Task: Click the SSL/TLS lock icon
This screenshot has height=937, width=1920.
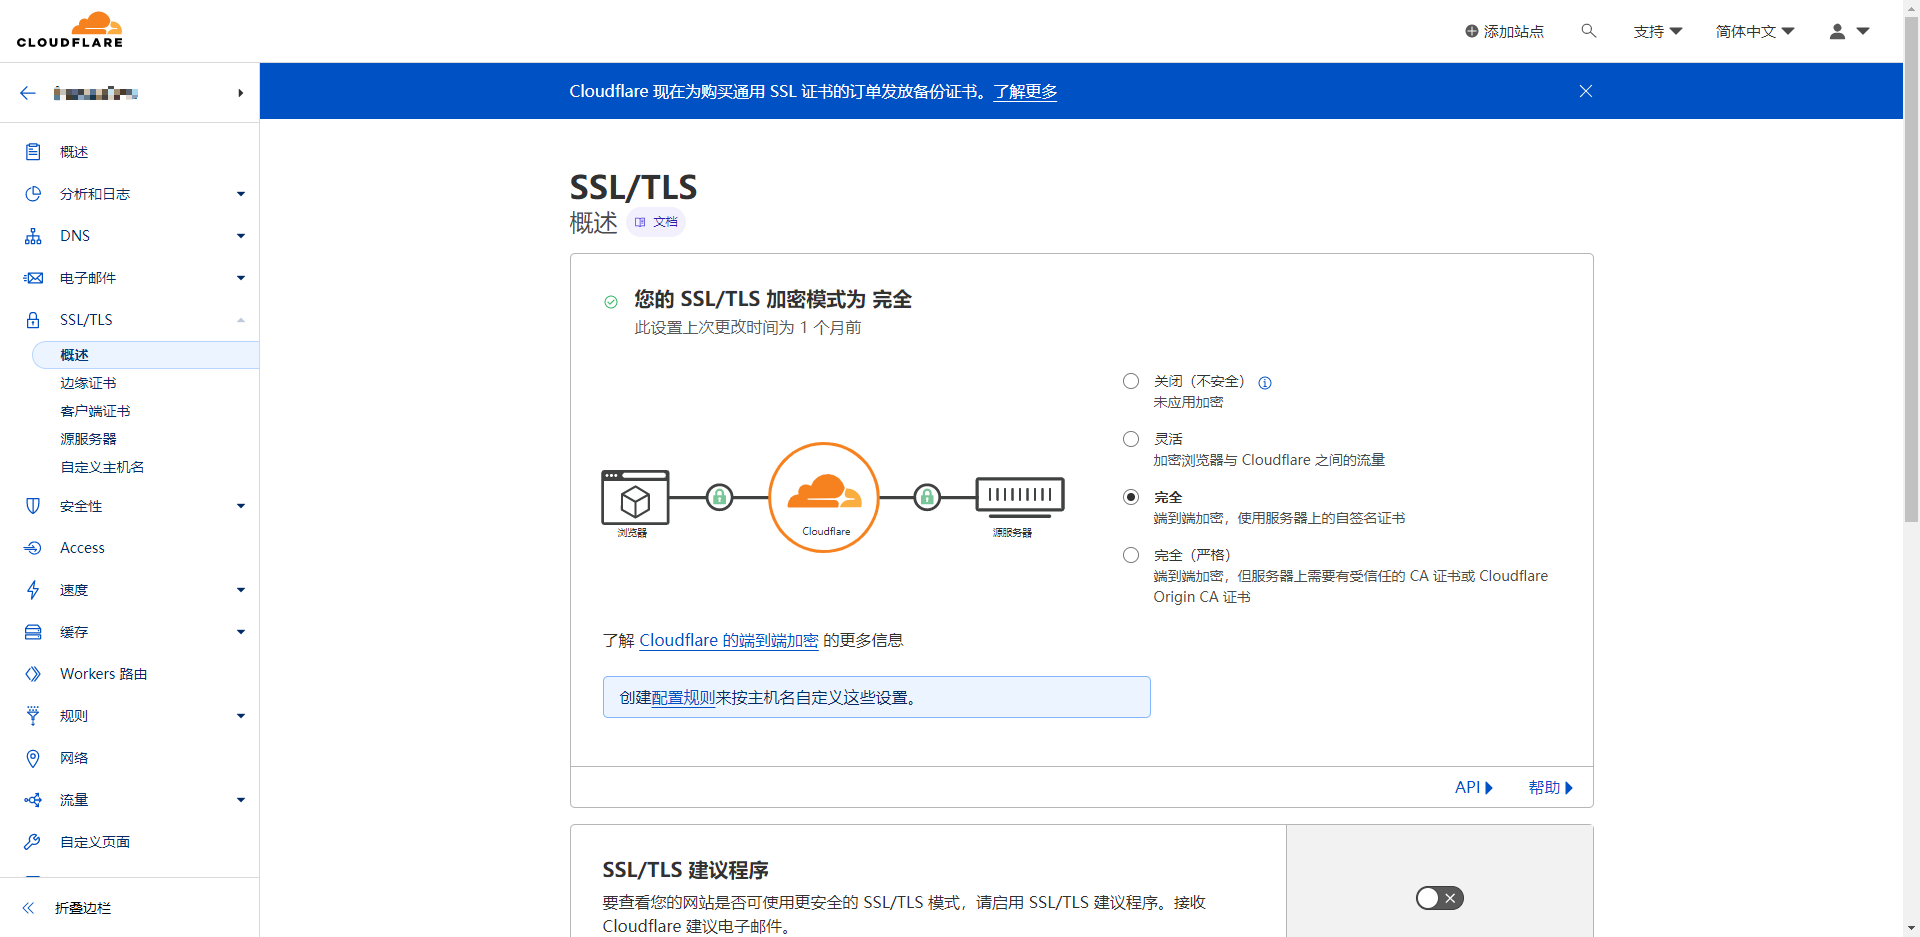Action: click(x=33, y=320)
